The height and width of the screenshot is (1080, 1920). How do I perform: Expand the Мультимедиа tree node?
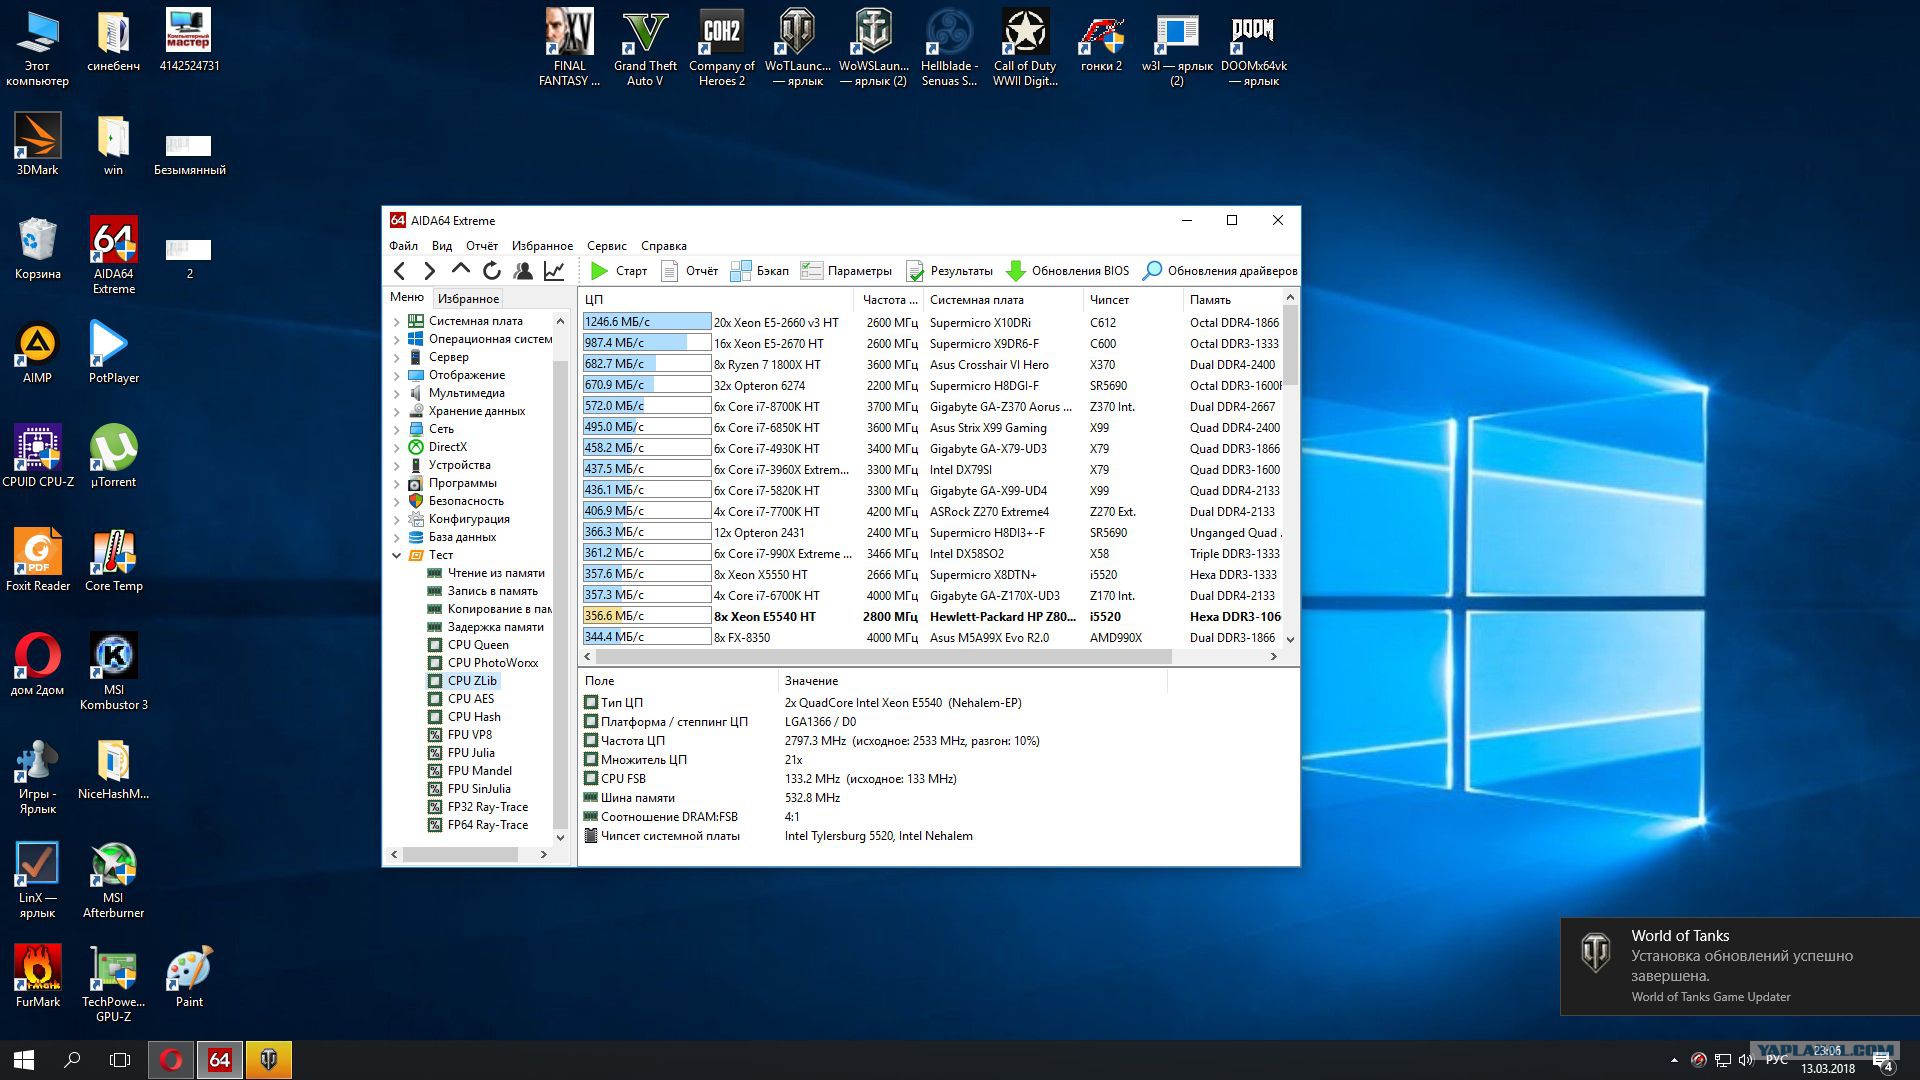396,394
